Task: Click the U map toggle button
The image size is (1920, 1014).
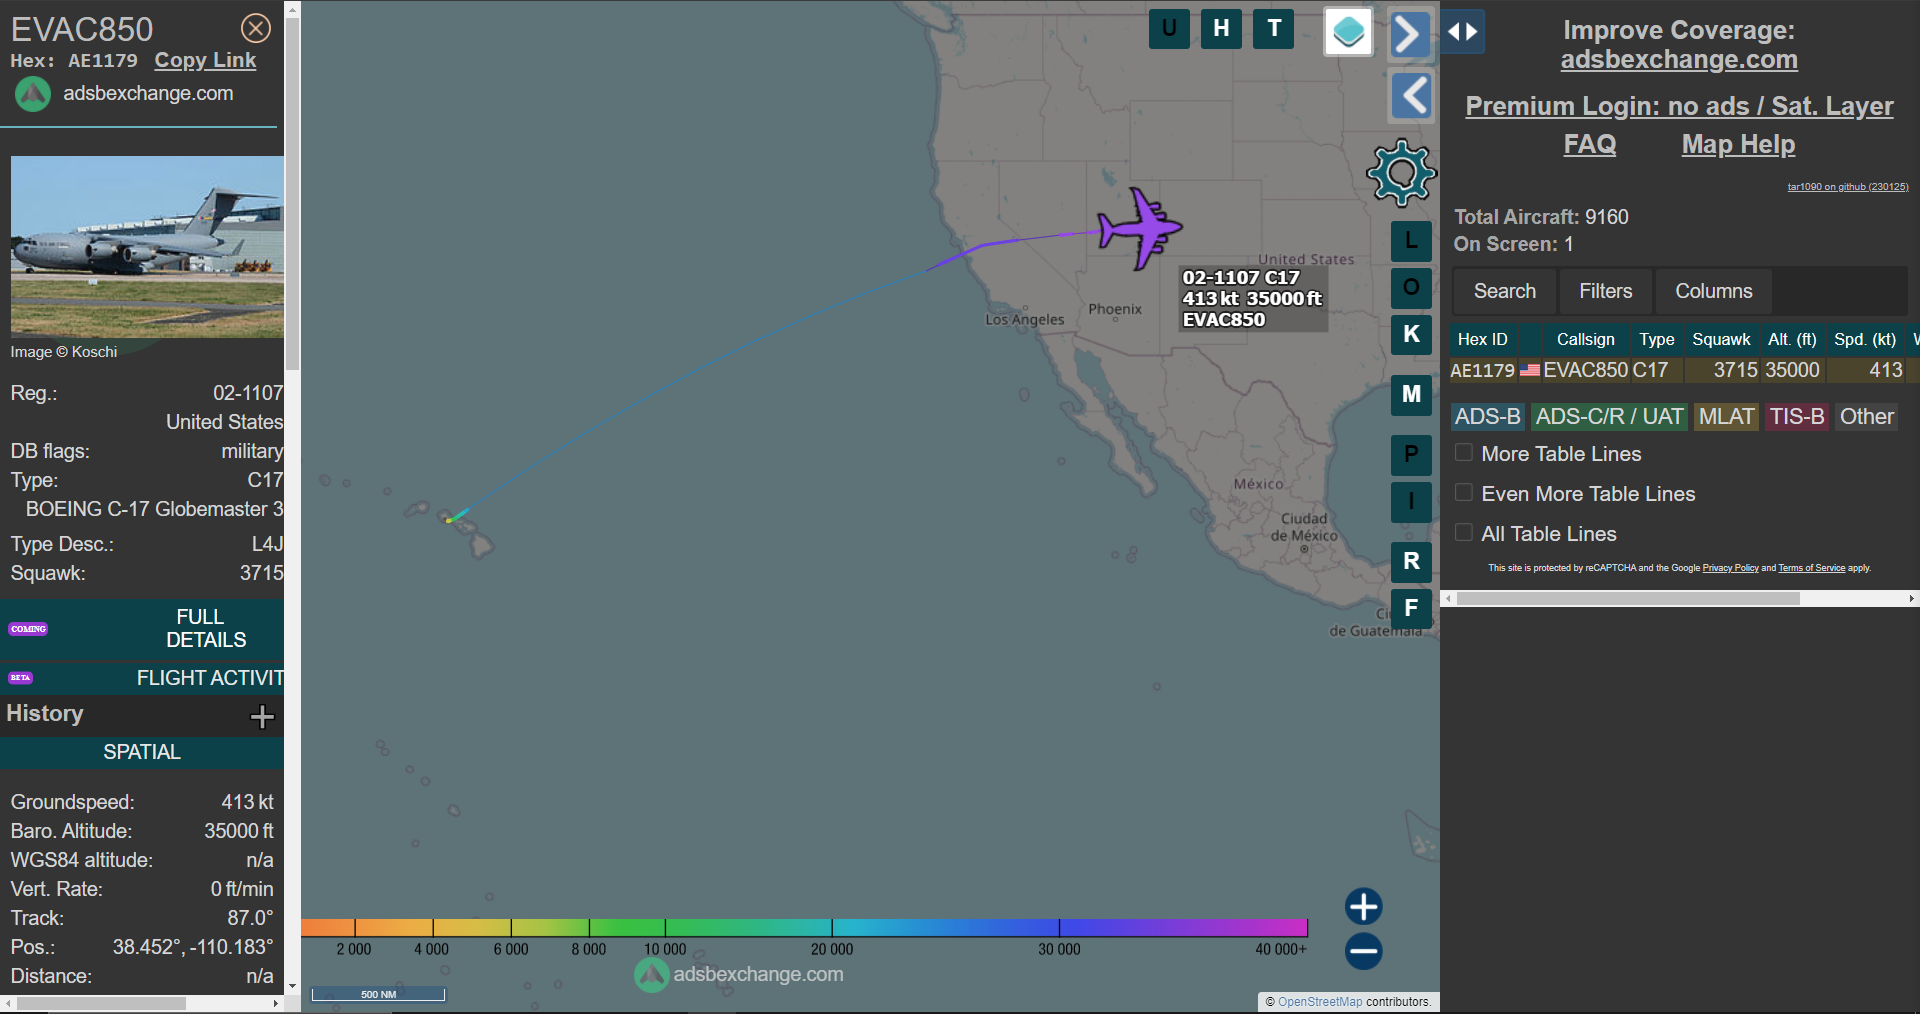Action: (x=1169, y=29)
